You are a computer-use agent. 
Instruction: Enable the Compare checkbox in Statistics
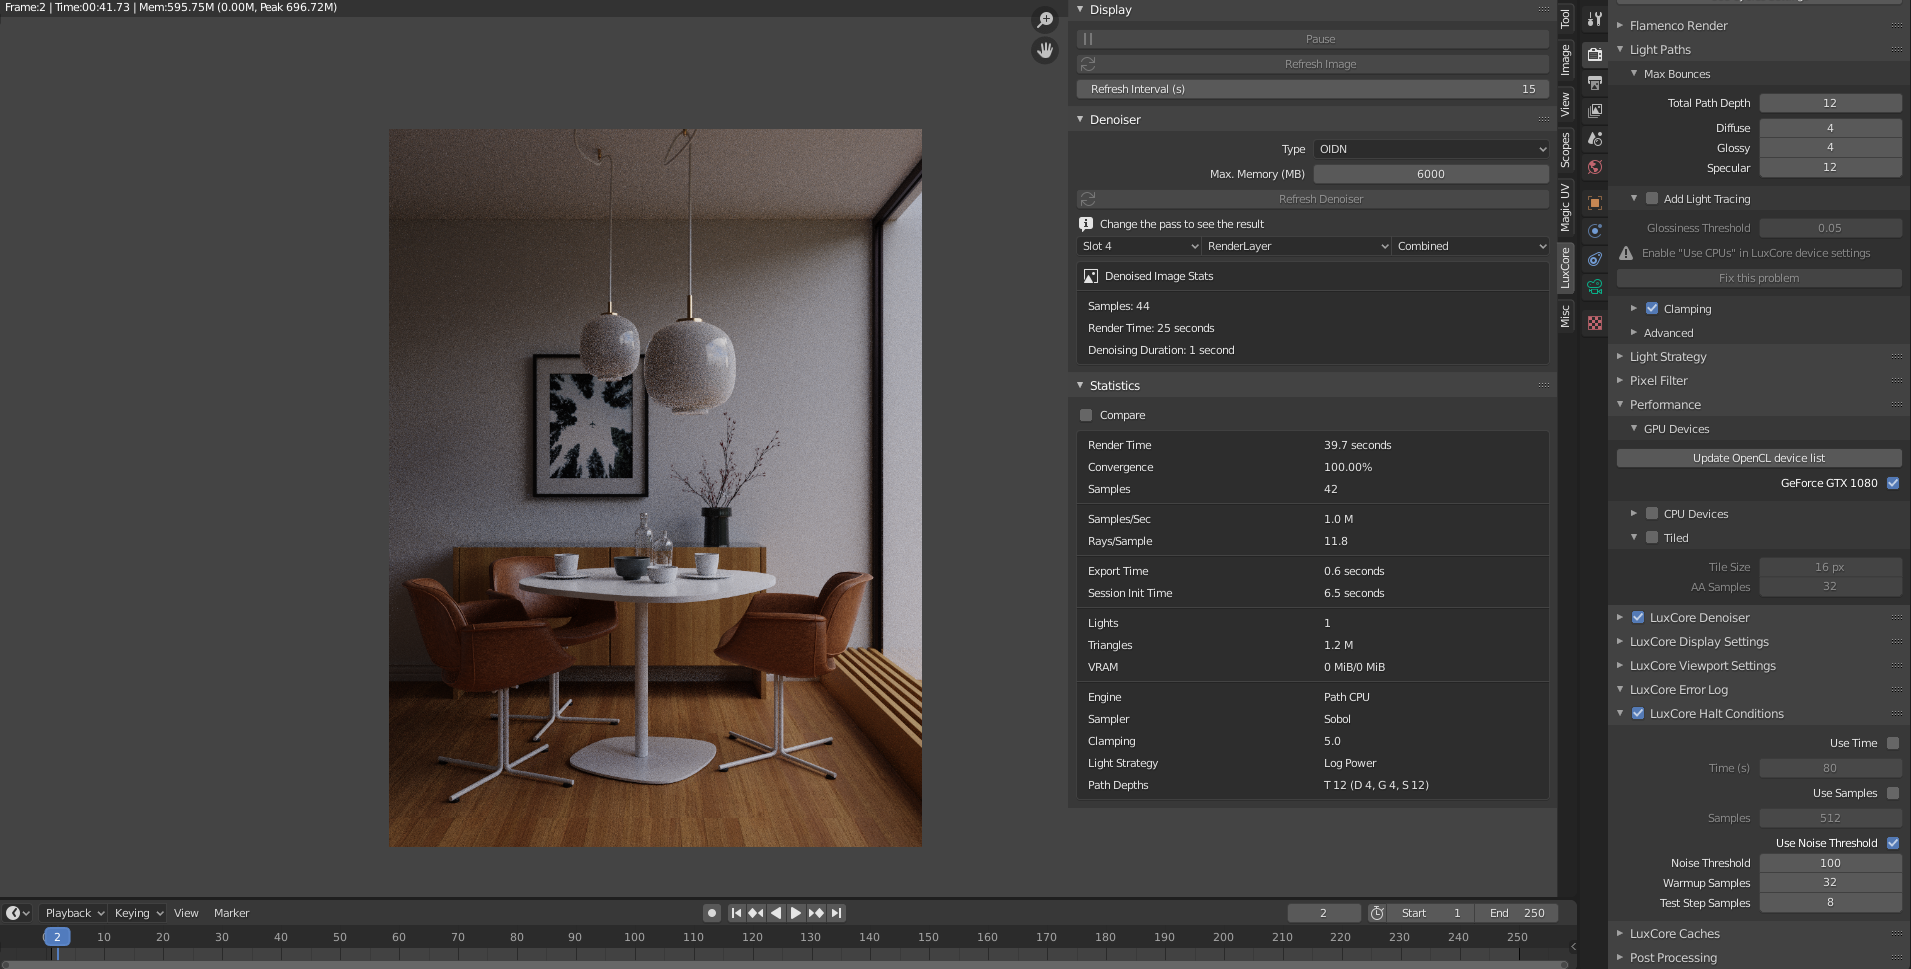click(1086, 415)
